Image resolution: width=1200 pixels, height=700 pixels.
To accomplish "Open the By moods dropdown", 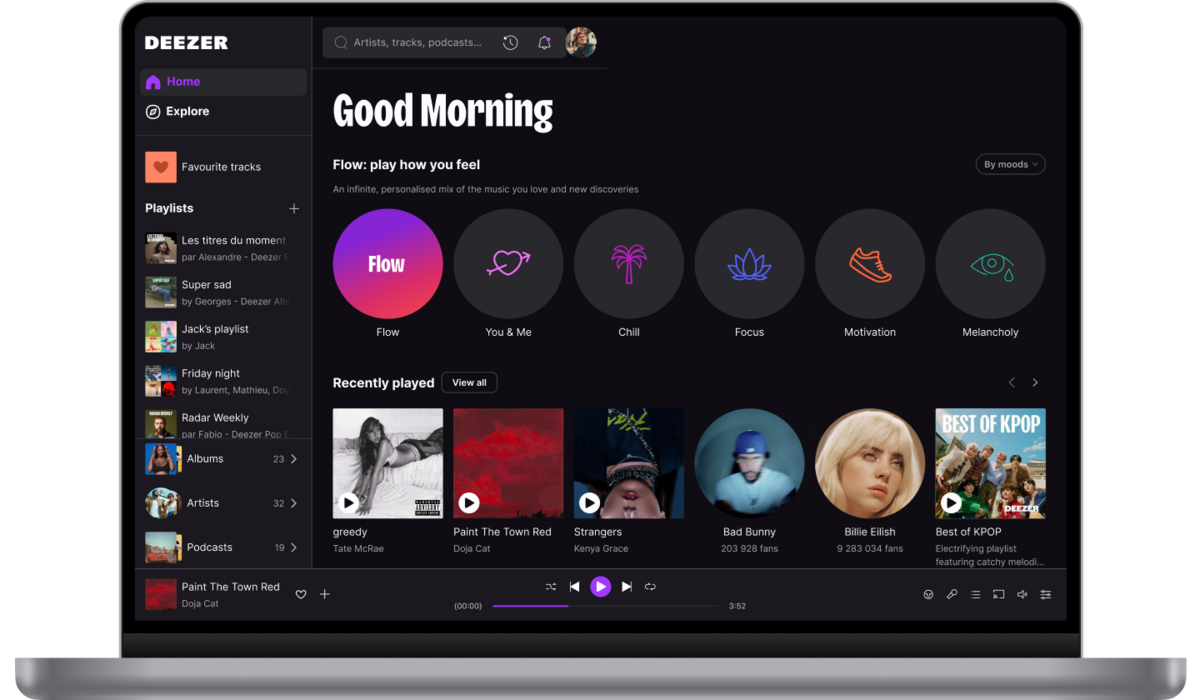I will (1010, 164).
